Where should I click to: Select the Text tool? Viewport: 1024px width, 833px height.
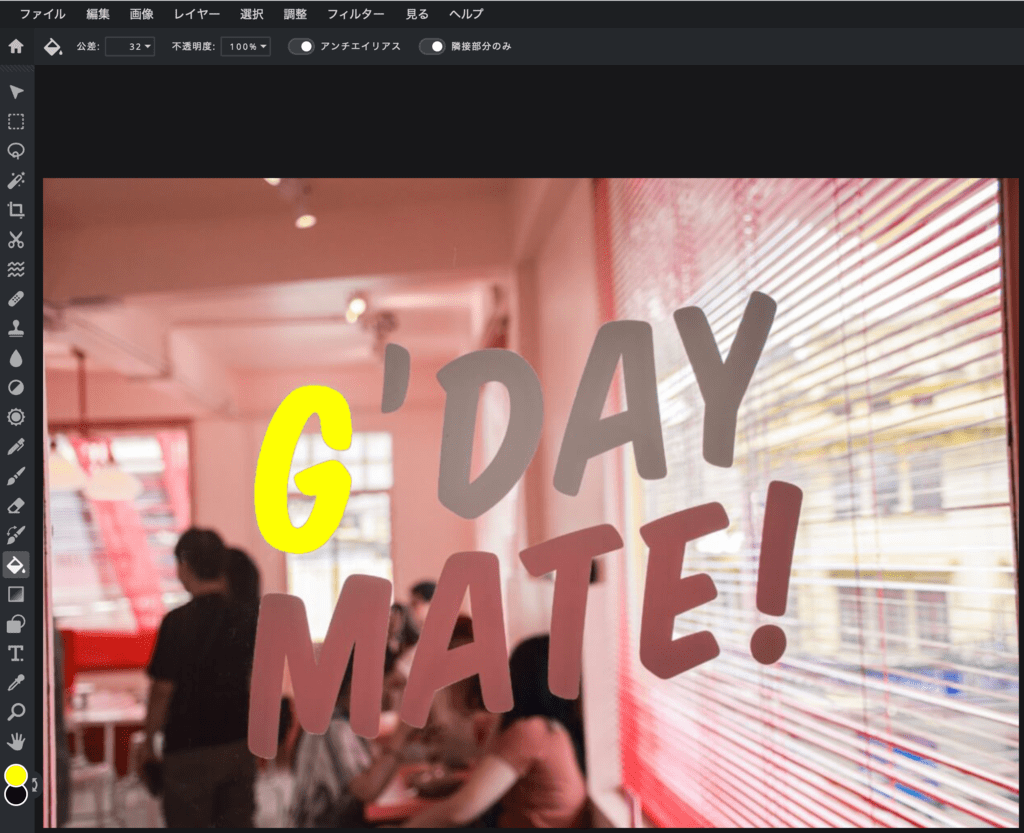coord(16,653)
